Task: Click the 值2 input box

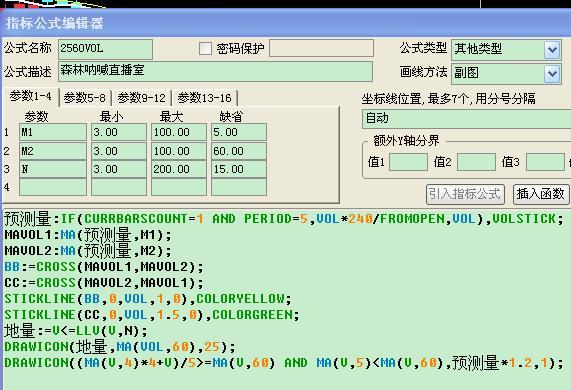Action: [476, 162]
